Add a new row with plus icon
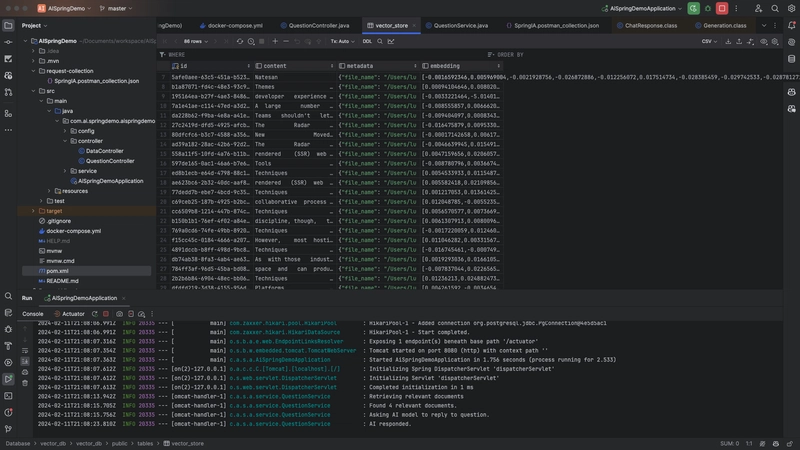The height and width of the screenshot is (450, 800). point(276,41)
